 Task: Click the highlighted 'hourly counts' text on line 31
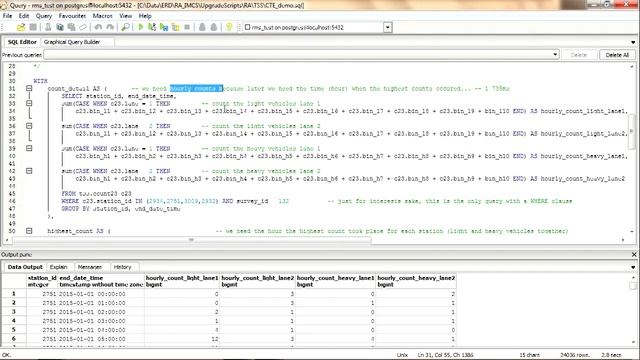(x=196, y=89)
